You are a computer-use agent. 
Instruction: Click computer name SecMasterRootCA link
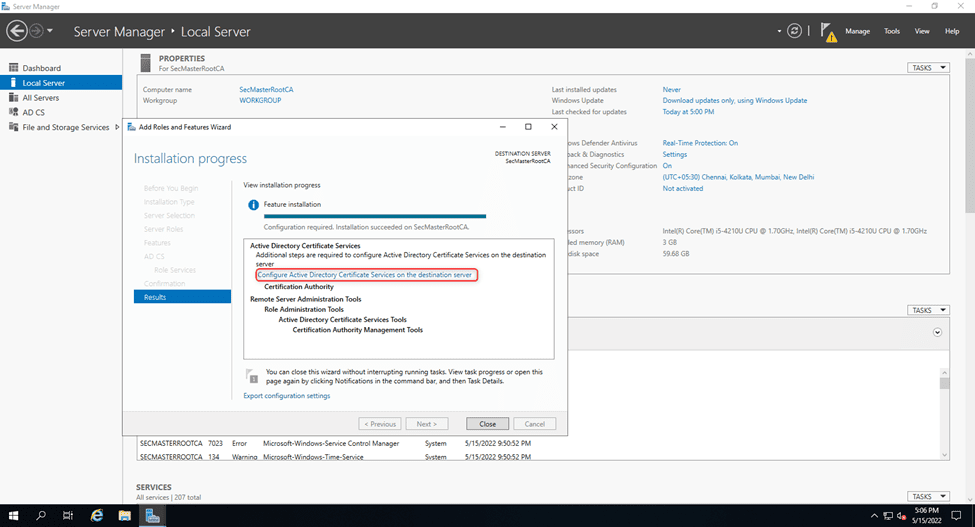tap(266, 89)
